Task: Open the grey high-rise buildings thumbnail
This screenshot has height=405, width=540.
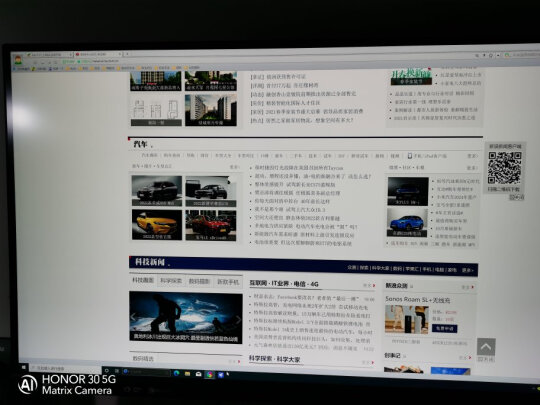Action: (x=211, y=110)
